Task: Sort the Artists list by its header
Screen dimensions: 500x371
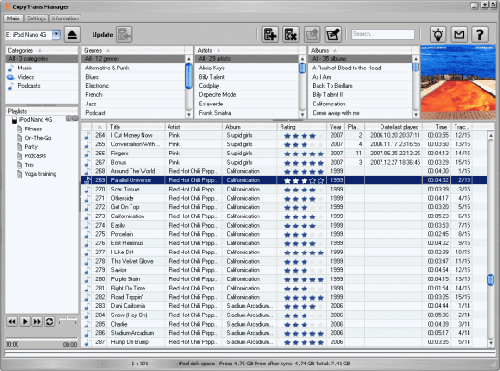Action: 246,50
